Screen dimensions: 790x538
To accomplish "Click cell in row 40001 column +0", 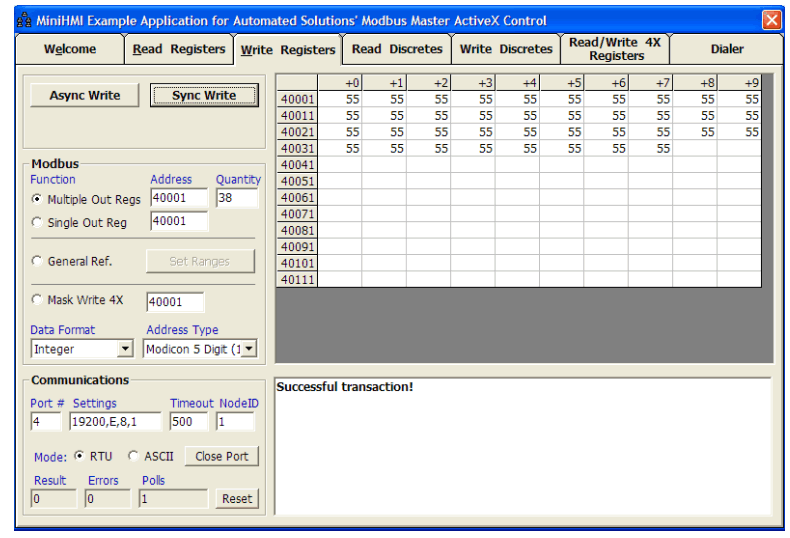I will point(340,99).
